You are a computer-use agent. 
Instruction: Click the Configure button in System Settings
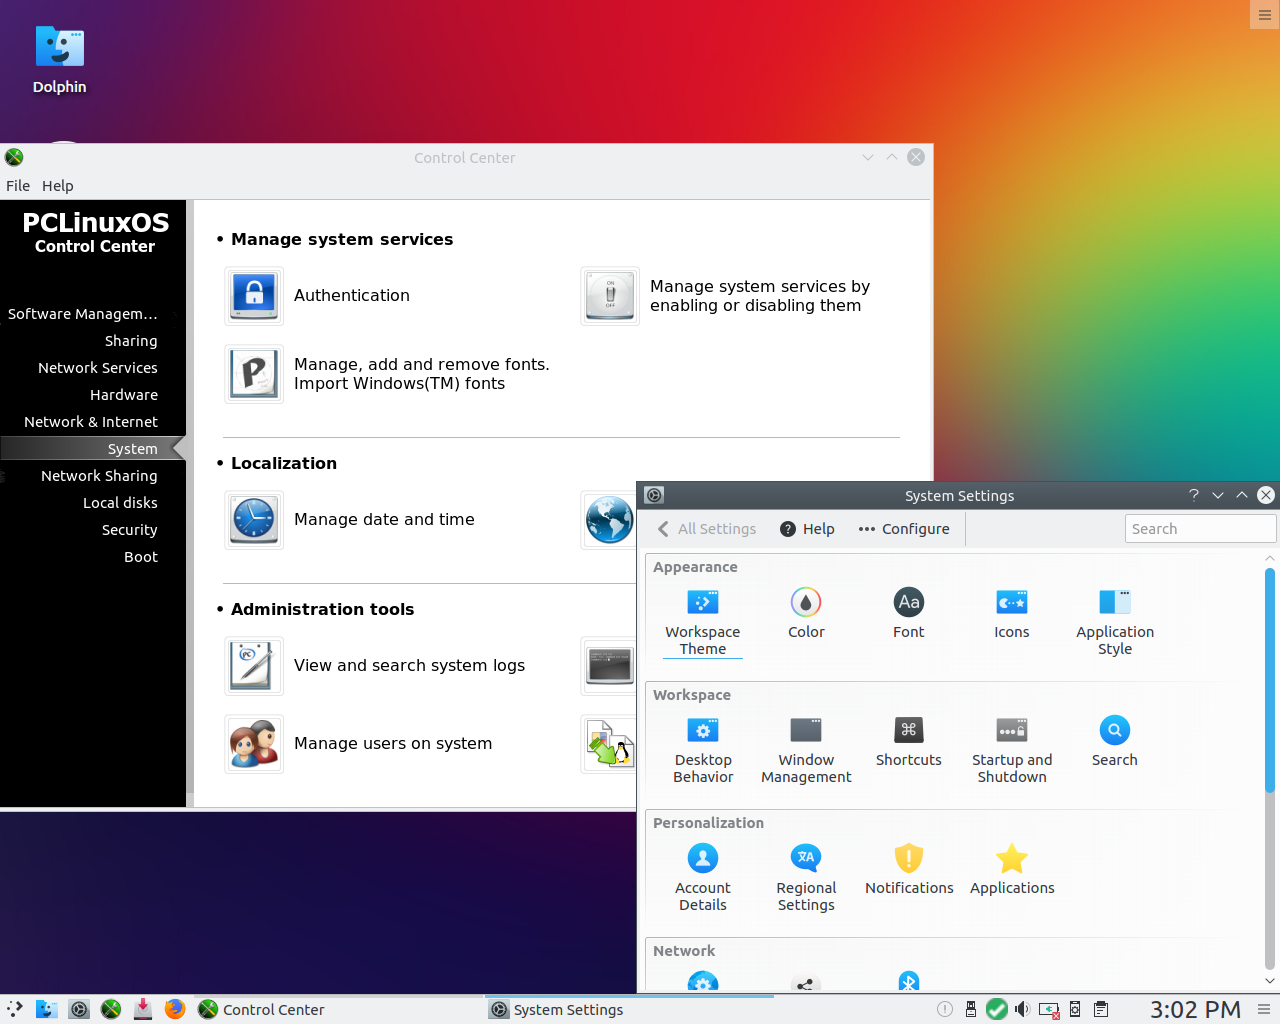click(x=904, y=529)
